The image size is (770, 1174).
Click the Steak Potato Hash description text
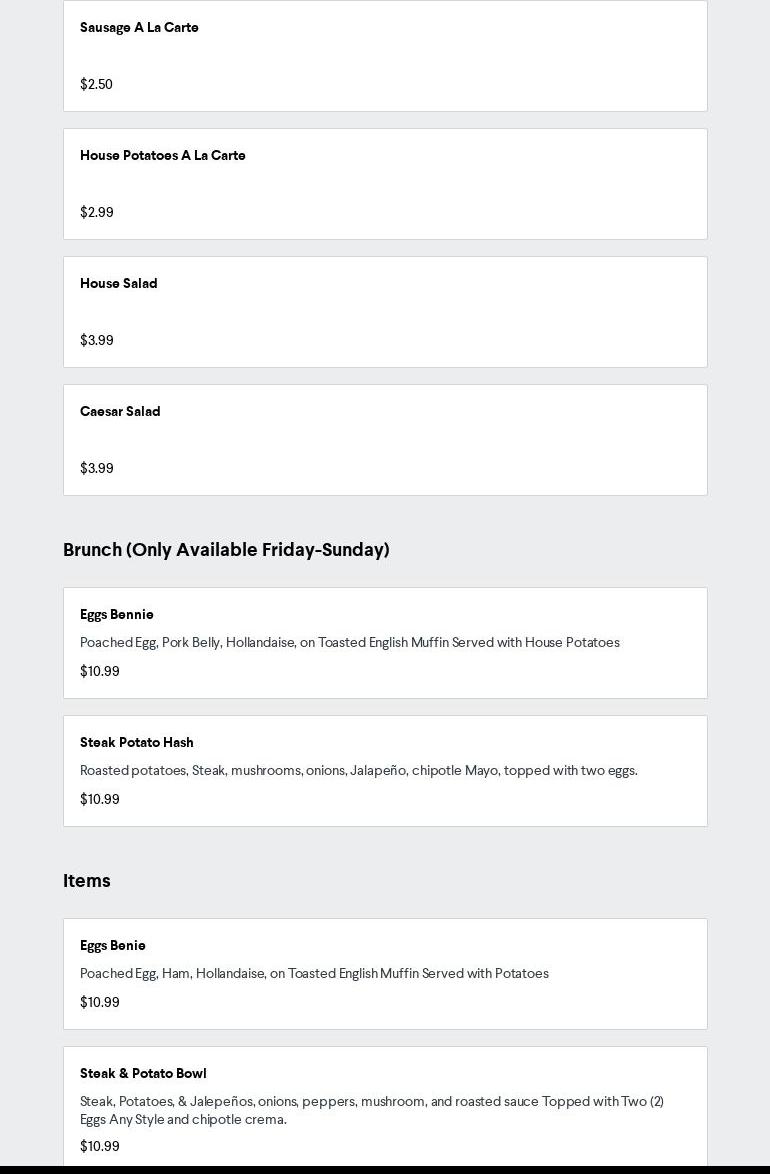[x=358, y=771]
